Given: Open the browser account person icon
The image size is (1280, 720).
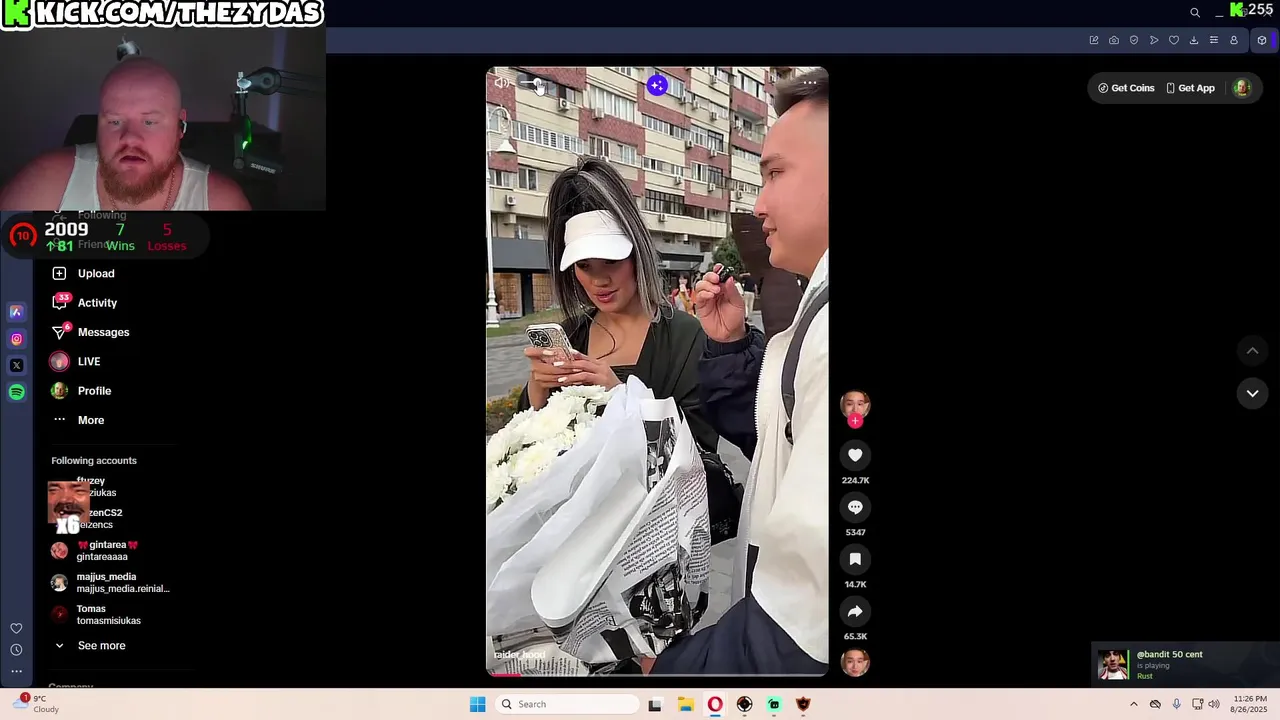Looking at the screenshot, I should click(1234, 40).
